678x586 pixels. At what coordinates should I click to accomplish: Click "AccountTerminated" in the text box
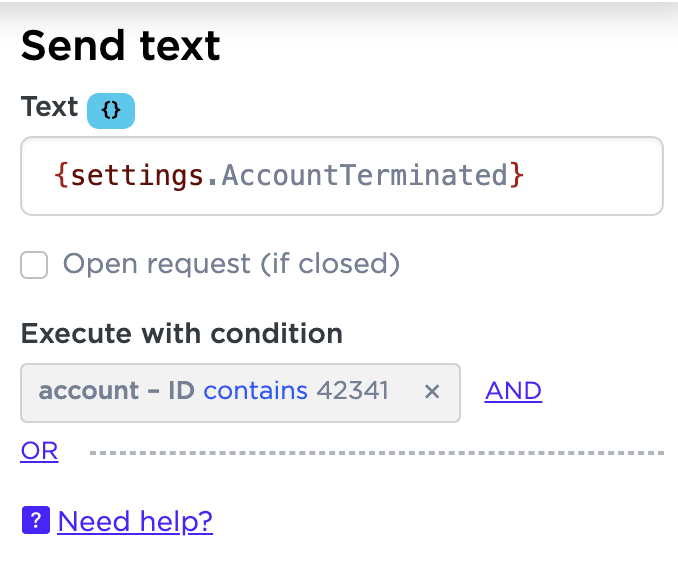(365, 176)
